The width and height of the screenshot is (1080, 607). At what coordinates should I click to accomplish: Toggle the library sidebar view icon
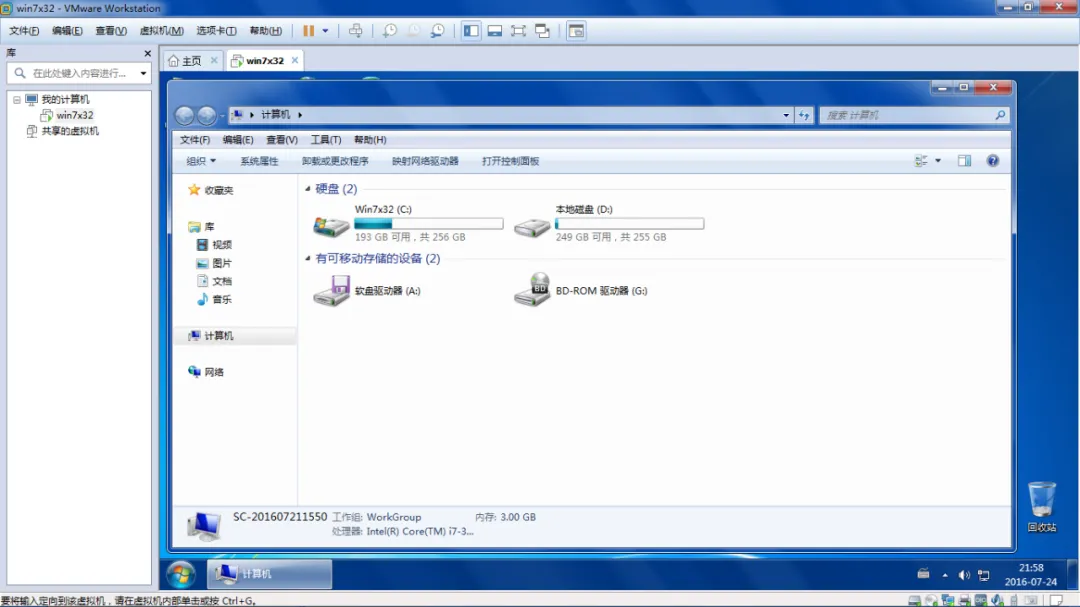click(471, 30)
